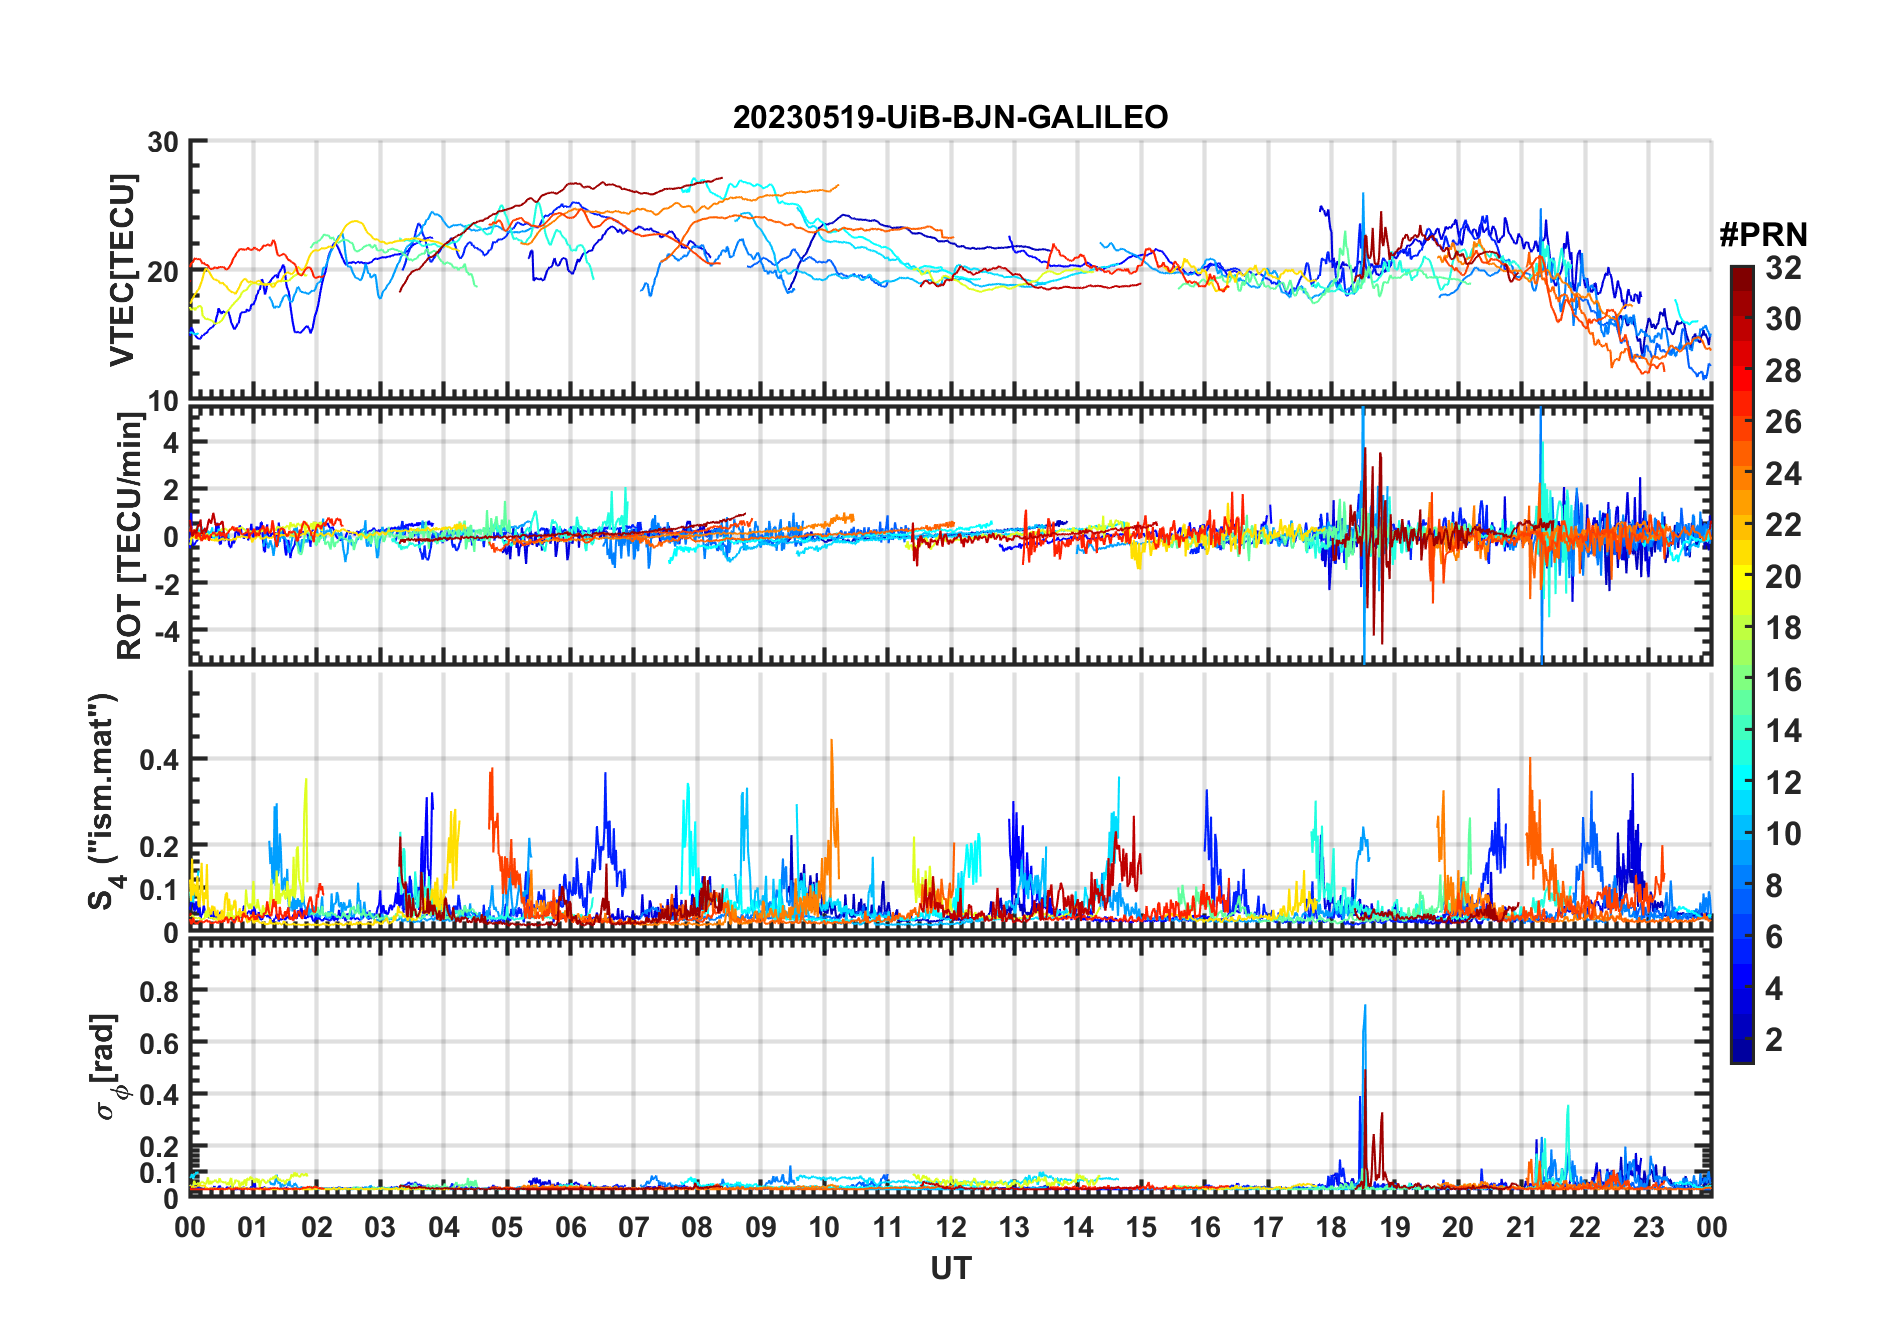
Task: Click UT hour tick label 17
Action: [1268, 1227]
